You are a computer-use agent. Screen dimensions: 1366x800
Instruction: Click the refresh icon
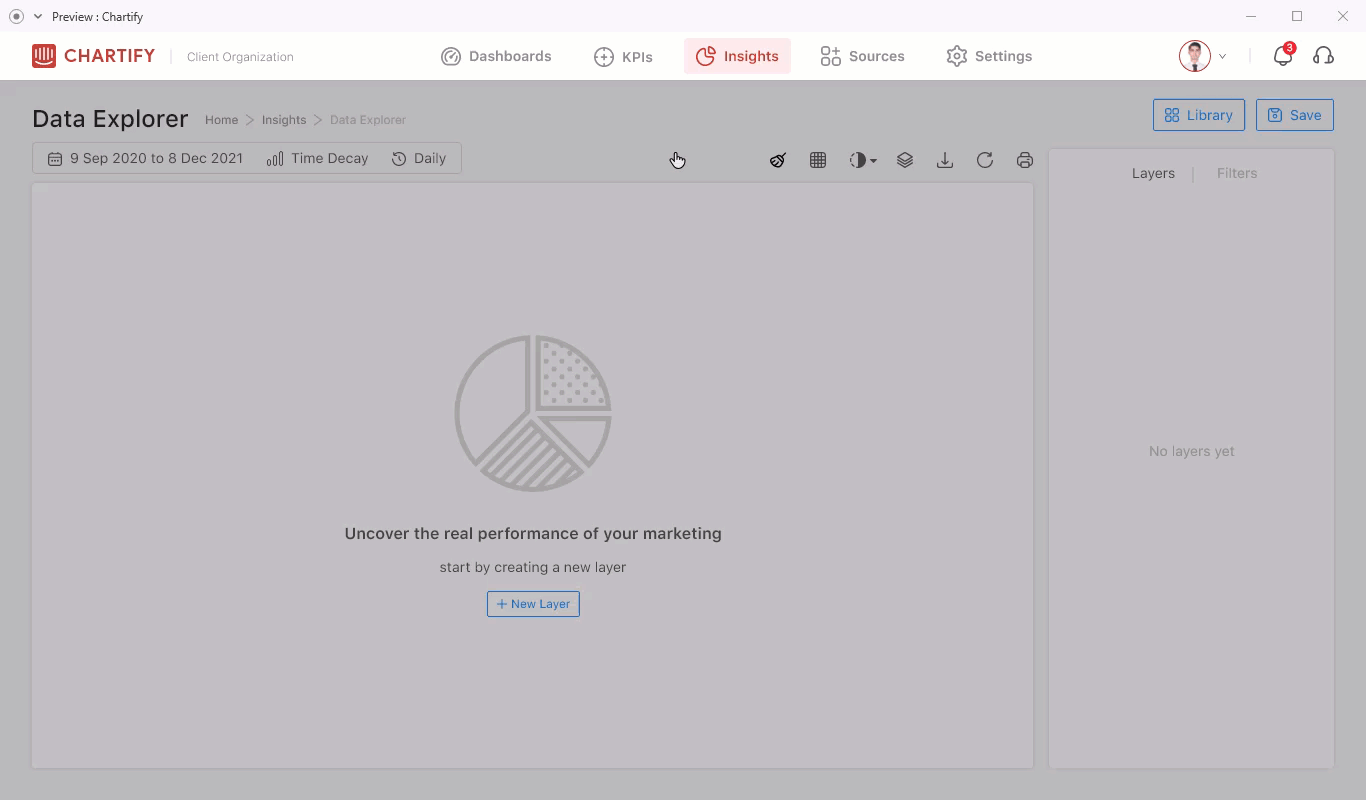985,160
